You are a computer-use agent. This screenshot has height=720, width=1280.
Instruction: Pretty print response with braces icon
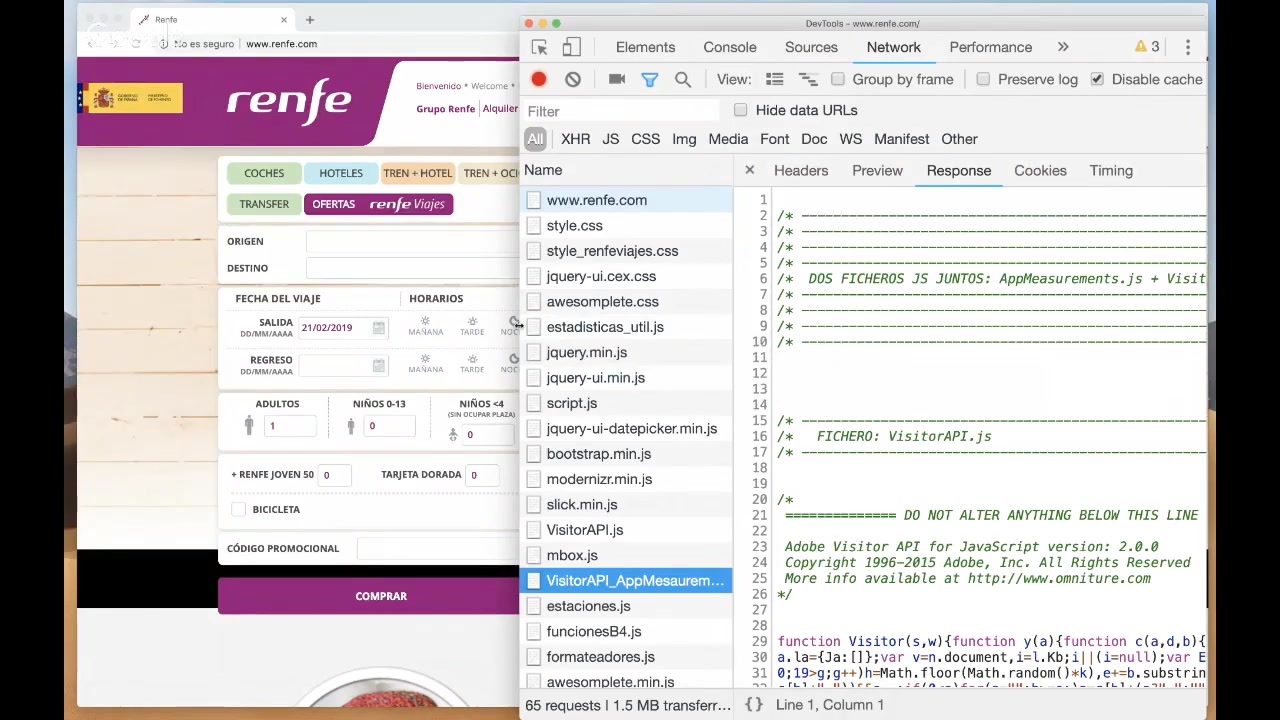click(x=754, y=705)
